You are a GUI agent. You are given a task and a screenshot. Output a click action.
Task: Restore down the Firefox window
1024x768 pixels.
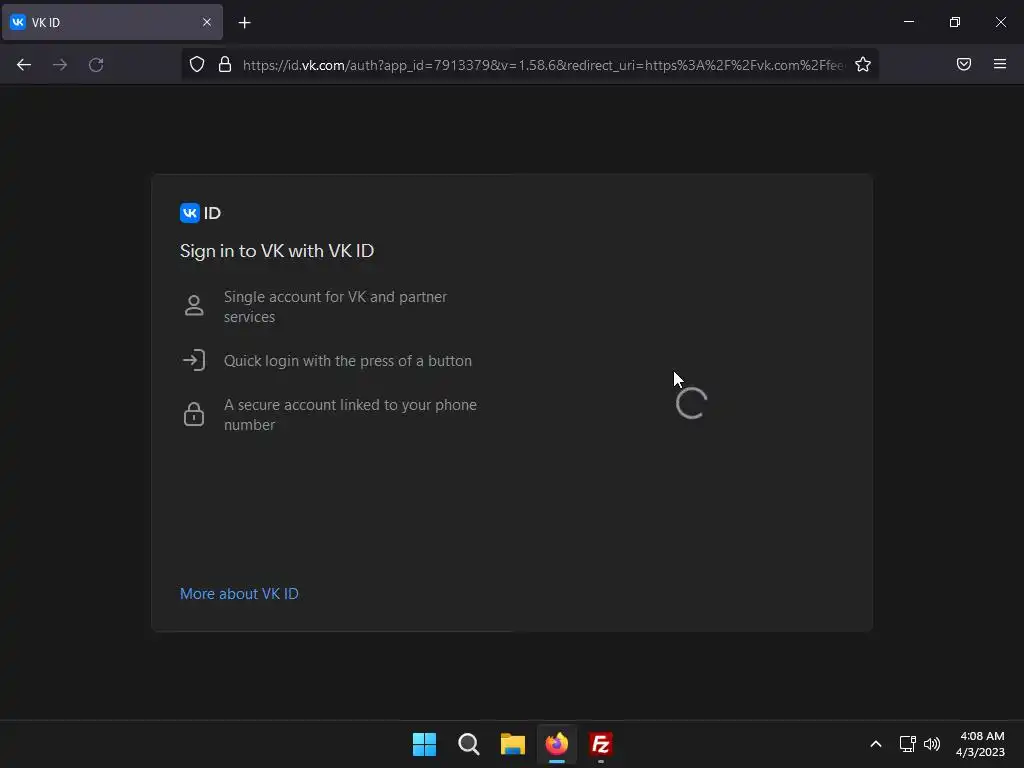[954, 22]
